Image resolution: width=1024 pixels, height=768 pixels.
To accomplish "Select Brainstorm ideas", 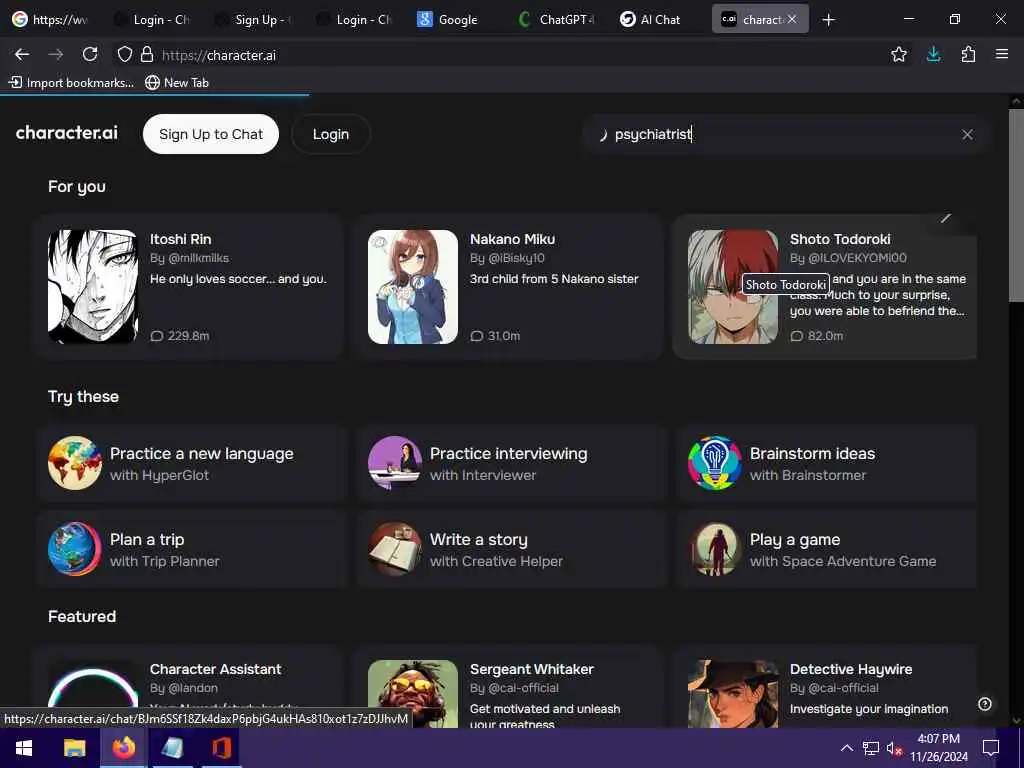I will point(827,463).
